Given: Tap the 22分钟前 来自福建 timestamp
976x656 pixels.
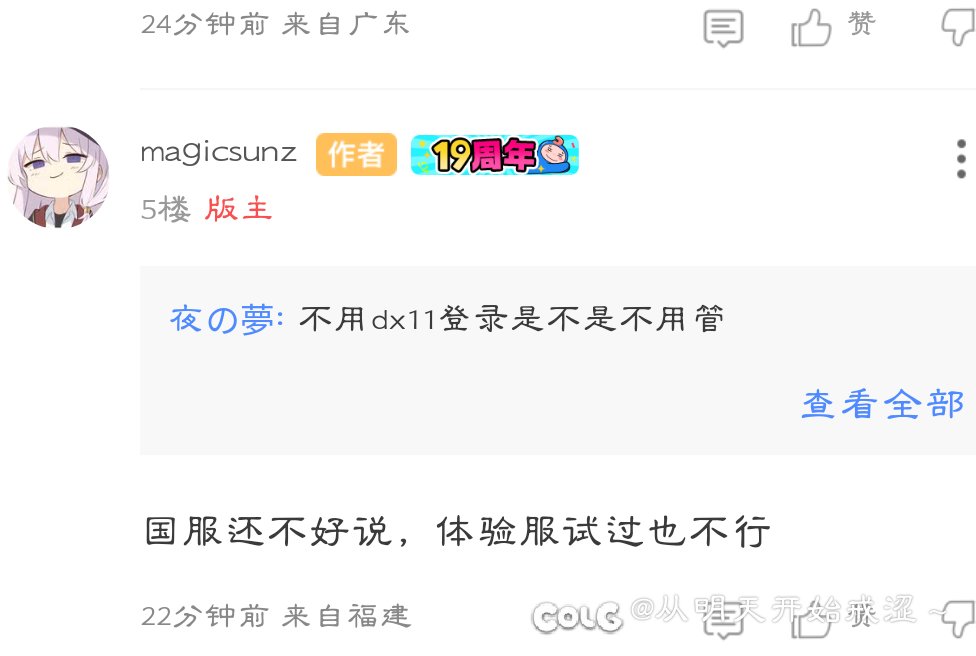Looking at the screenshot, I should coord(275,617).
